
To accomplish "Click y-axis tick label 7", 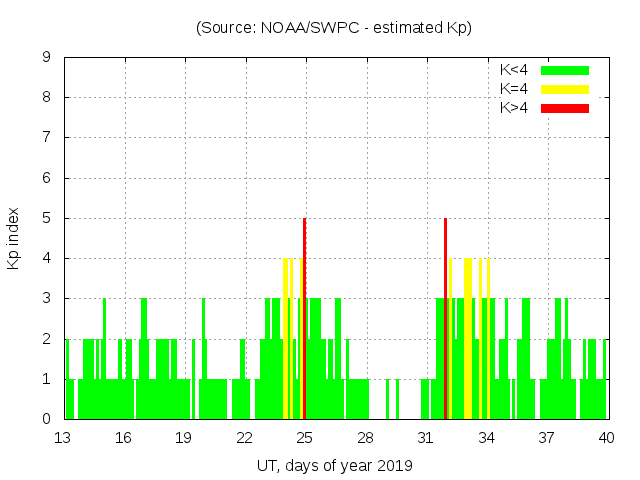I will click(x=46, y=138).
